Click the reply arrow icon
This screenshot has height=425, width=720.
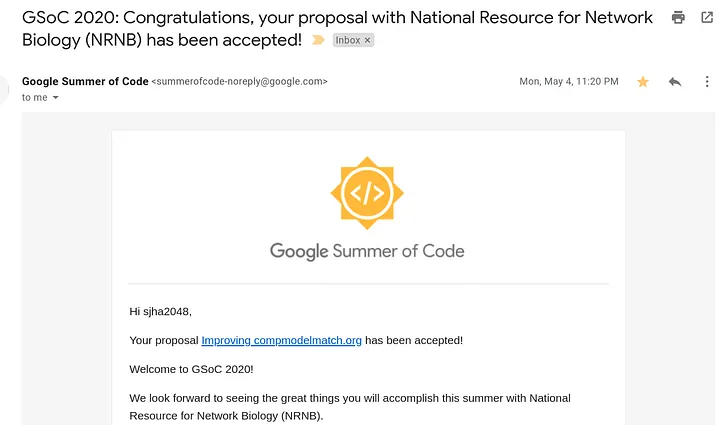tap(675, 82)
